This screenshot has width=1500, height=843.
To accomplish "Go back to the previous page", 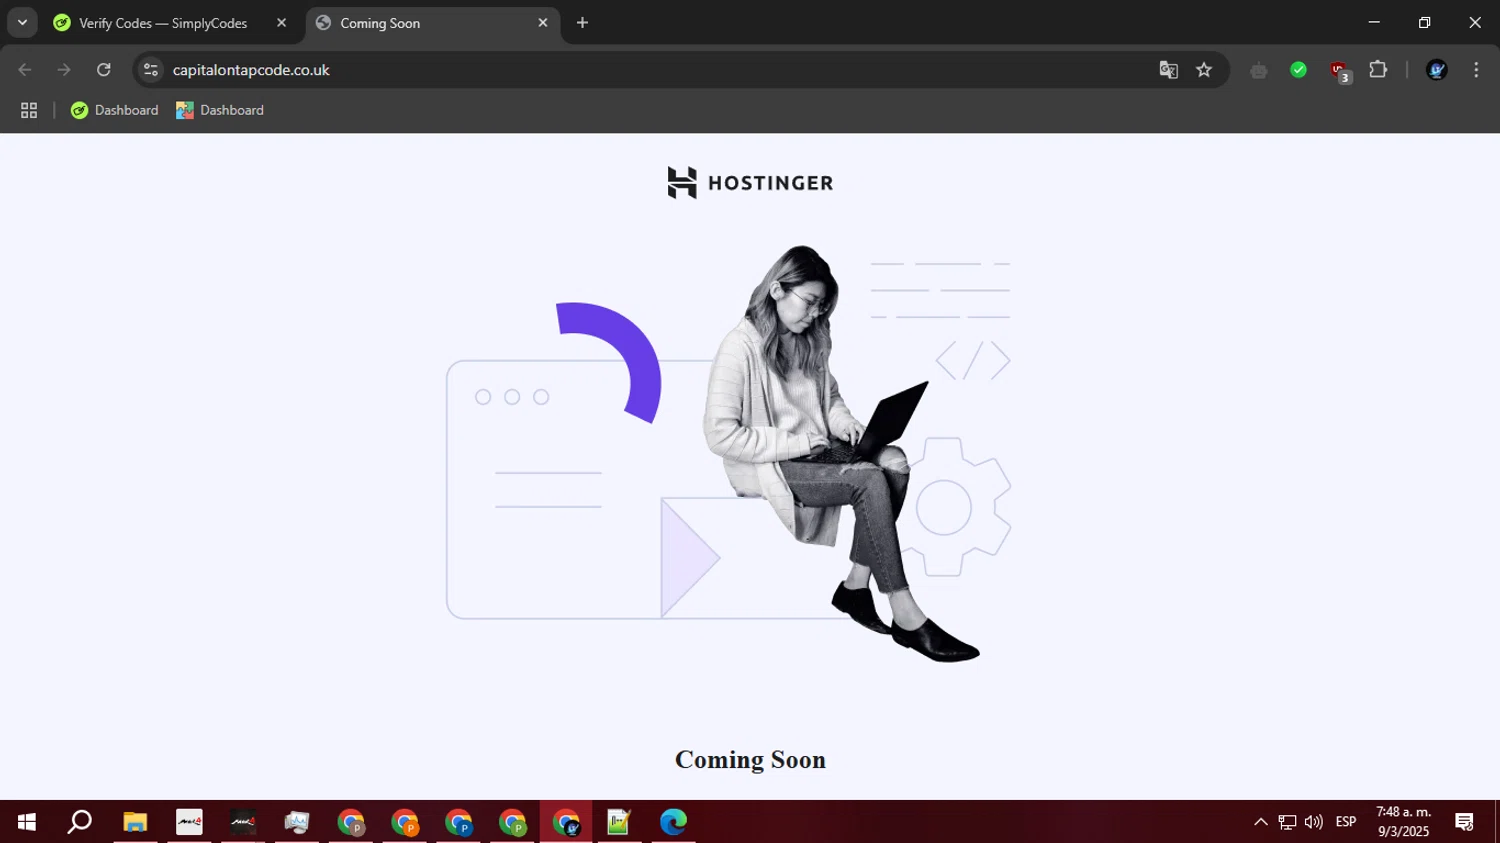I will (x=25, y=70).
